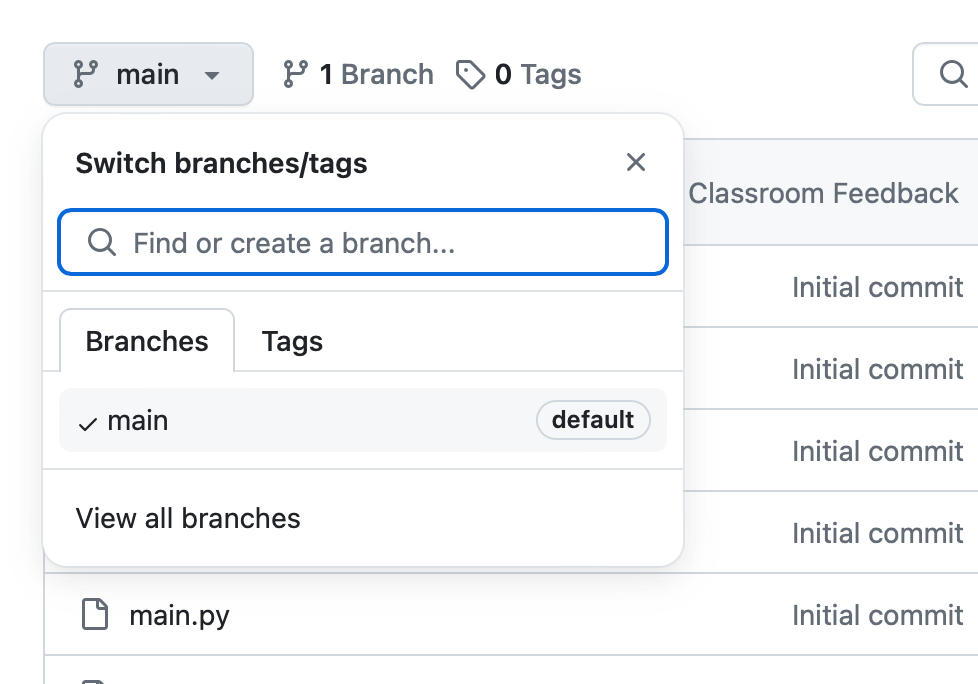This screenshot has width=978, height=684.
Task: Open the Initial commit message on main.py row
Action: coord(877,615)
